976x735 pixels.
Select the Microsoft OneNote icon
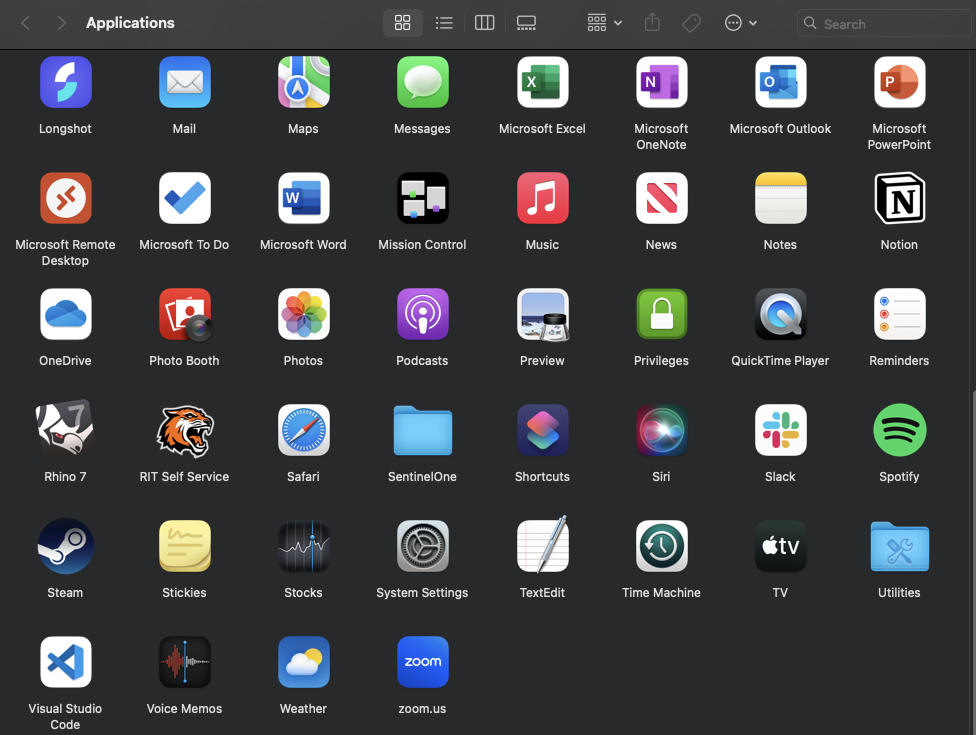click(x=661, y=82)
